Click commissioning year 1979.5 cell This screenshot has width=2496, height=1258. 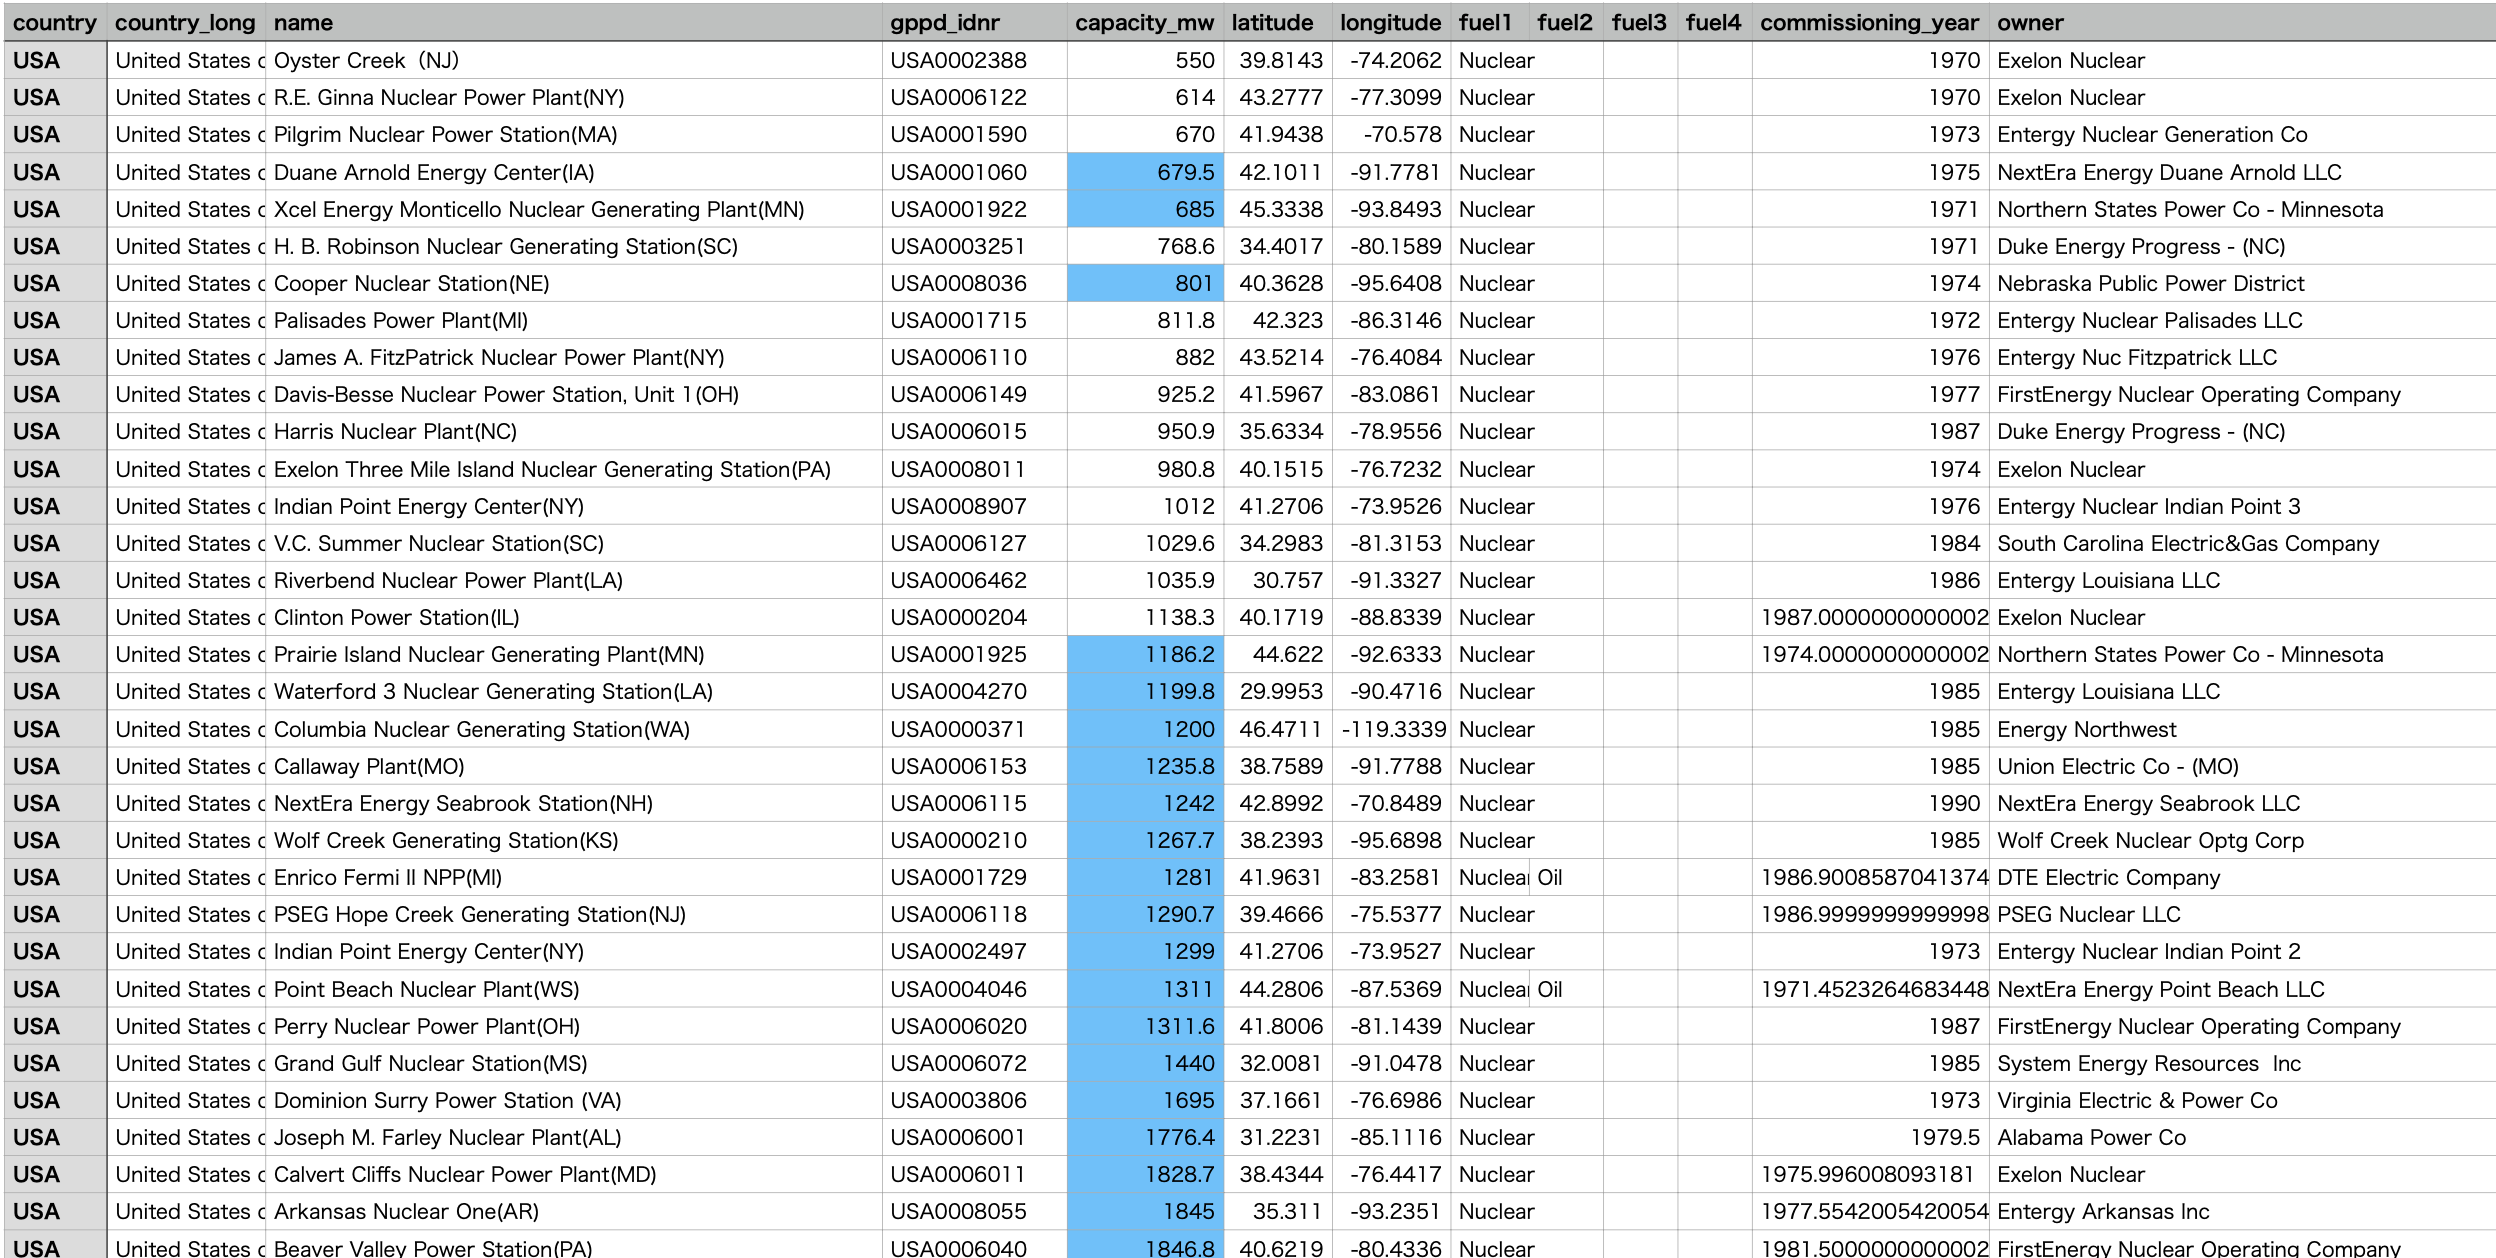tap(1944, 1137)
